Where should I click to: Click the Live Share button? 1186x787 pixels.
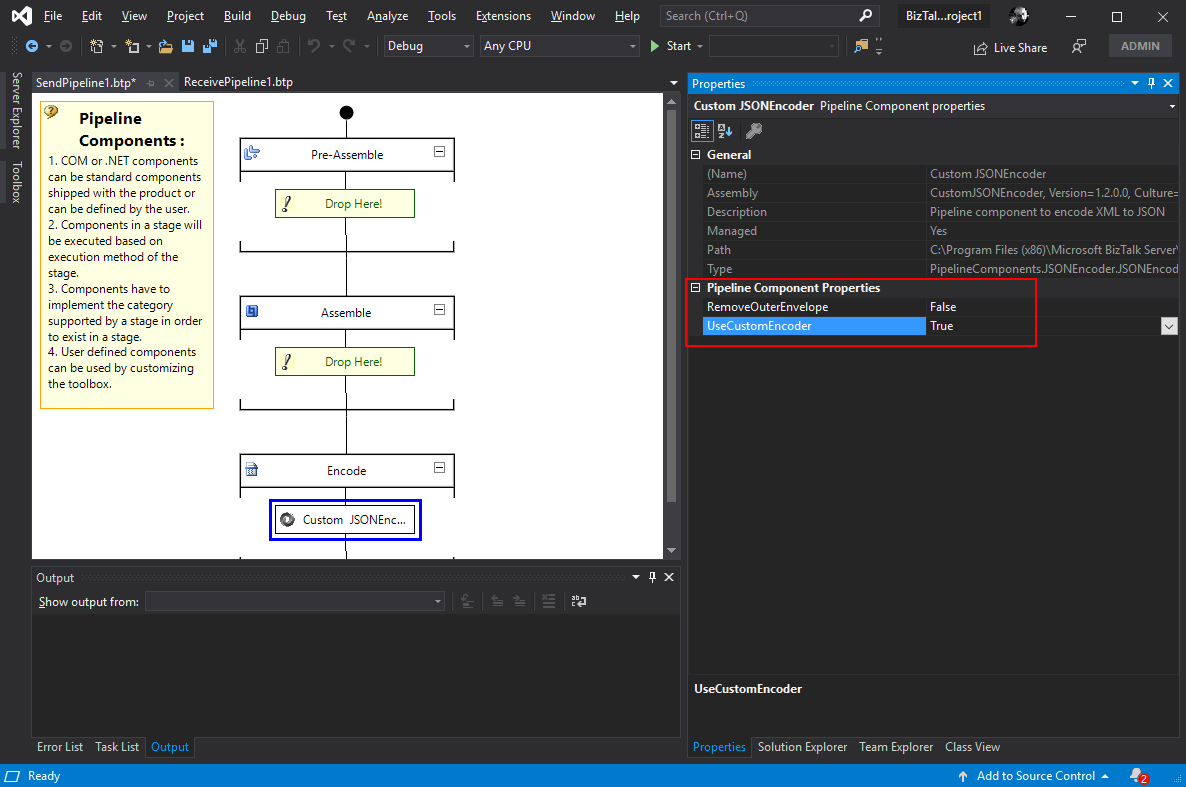1009,47
